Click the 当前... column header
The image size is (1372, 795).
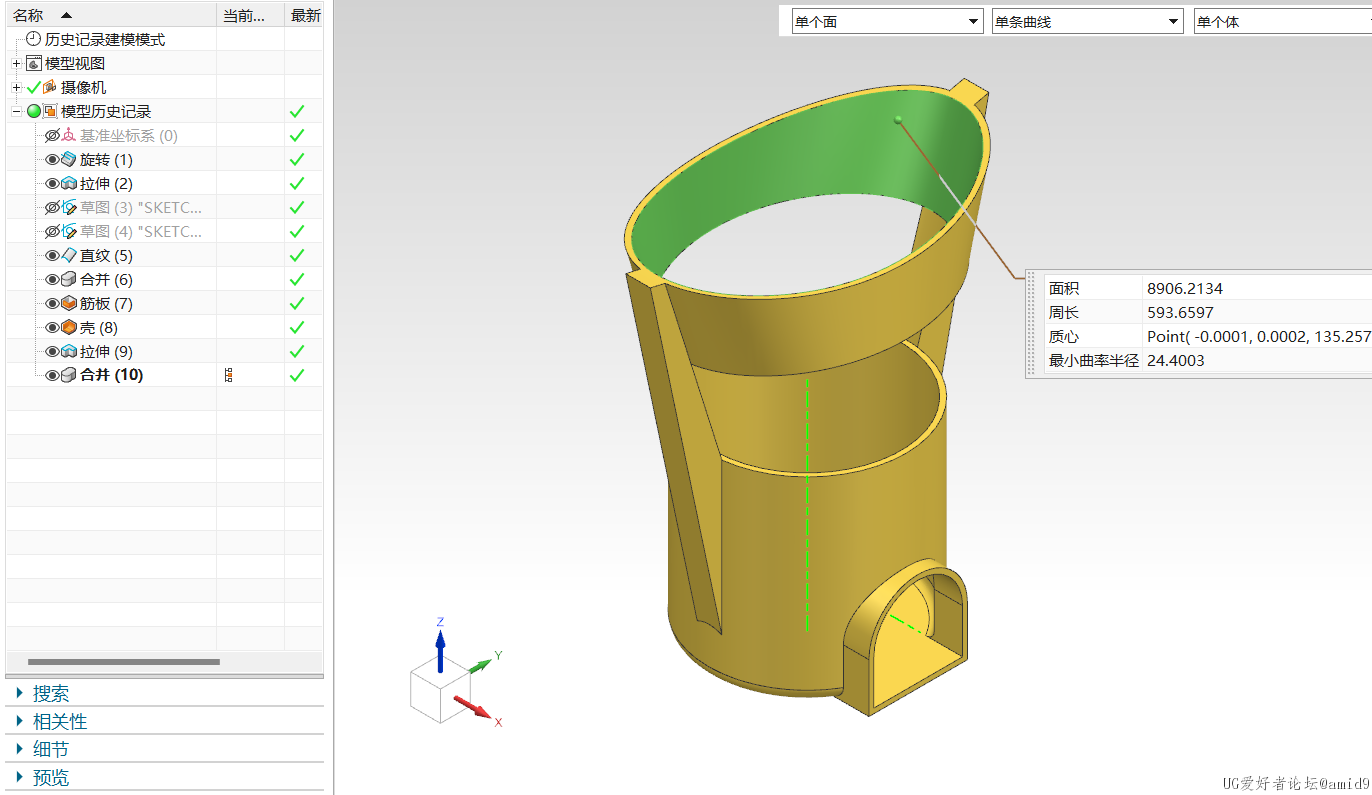250,15
